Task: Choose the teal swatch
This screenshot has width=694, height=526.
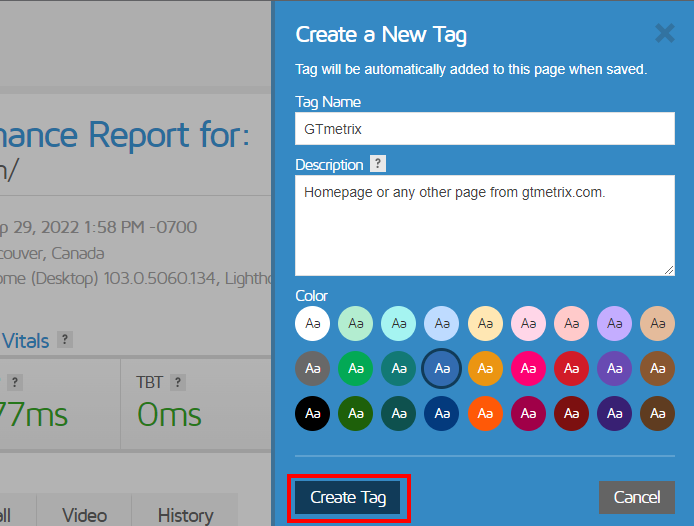Action: point(398,368)
